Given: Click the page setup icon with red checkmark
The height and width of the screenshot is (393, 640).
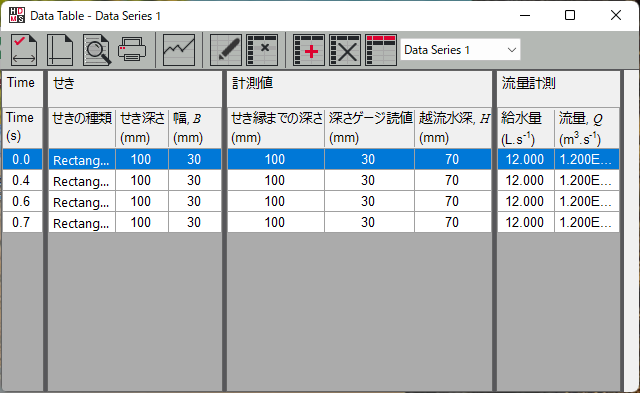Looking at the screenshot, I should [24, 50].
